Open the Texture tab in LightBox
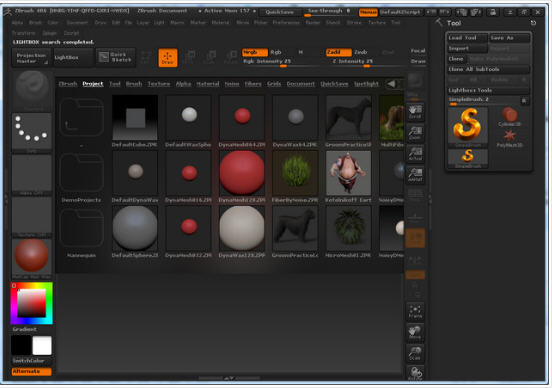552x388 pixels. click(159, 84)
